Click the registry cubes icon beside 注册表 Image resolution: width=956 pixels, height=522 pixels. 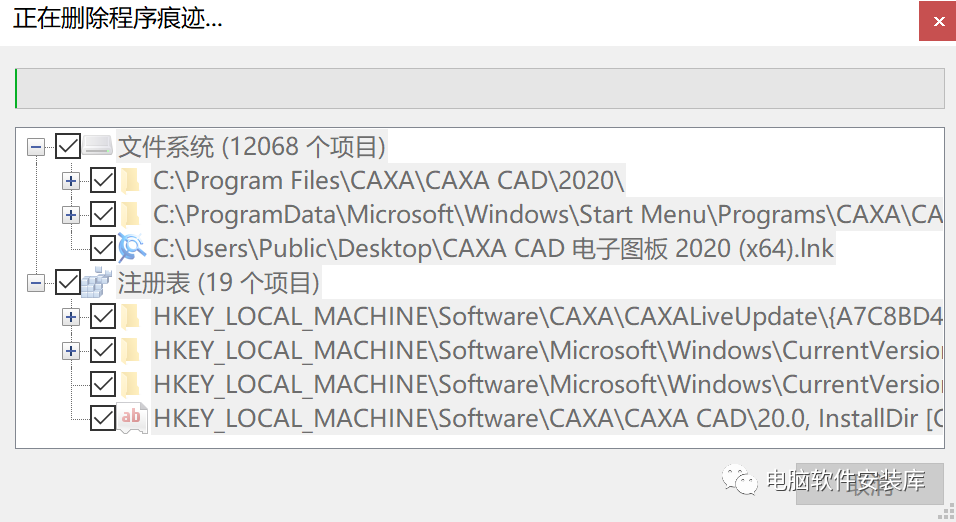98,282
